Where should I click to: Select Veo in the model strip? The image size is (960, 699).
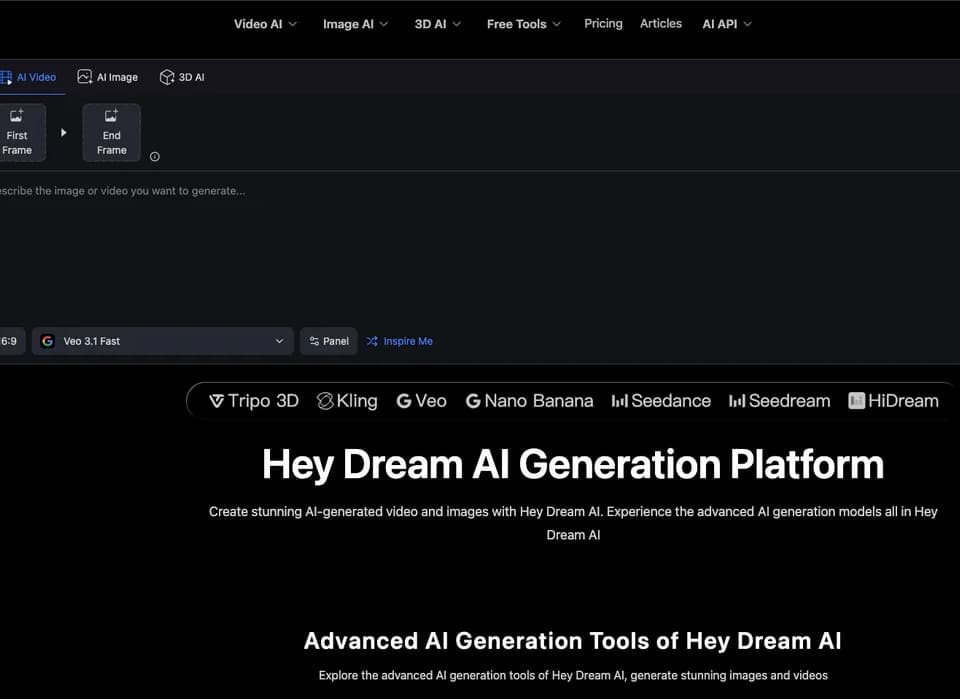pos(421,401)
